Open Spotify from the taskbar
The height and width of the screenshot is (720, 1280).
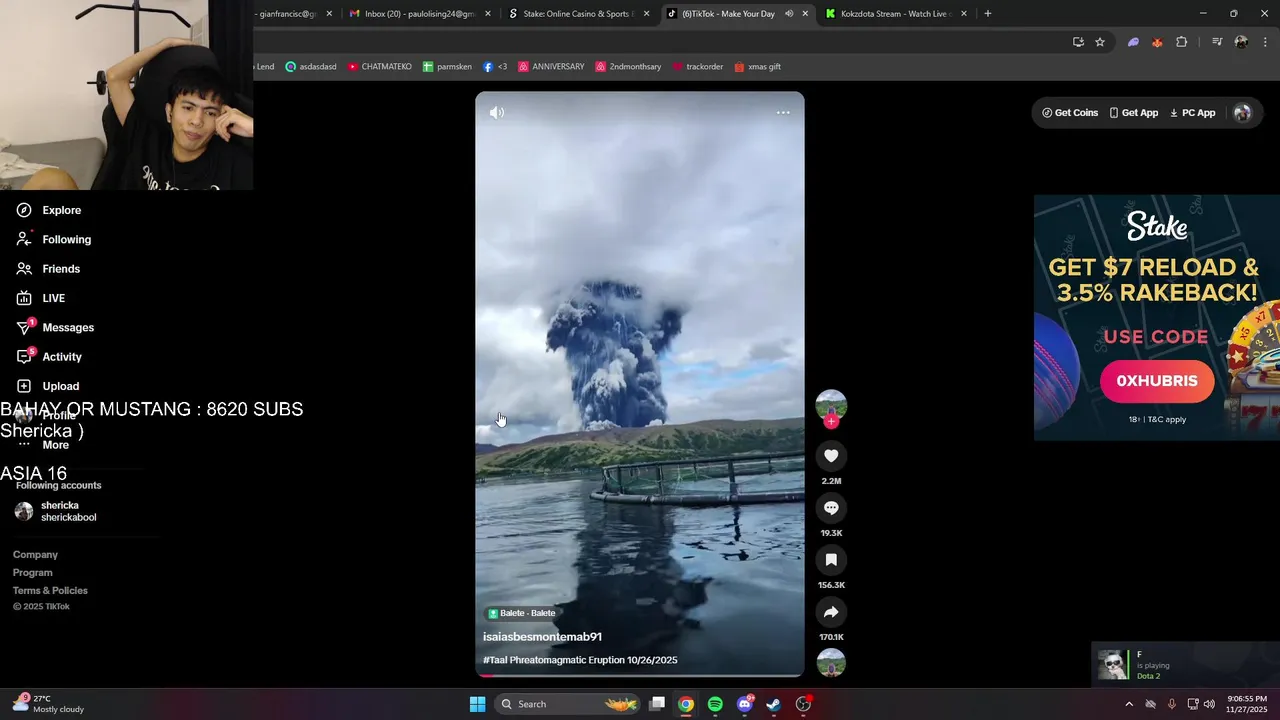point(715,704)
